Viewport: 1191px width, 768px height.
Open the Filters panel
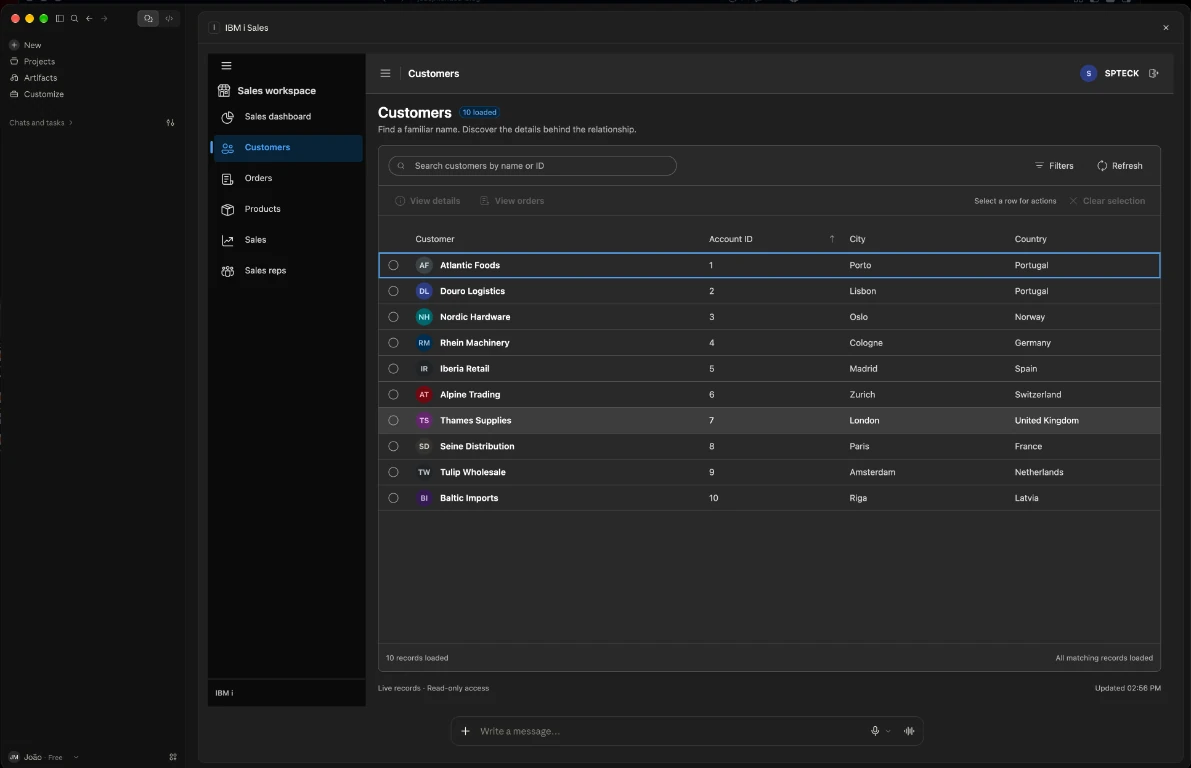click(x=1054, y=166)
